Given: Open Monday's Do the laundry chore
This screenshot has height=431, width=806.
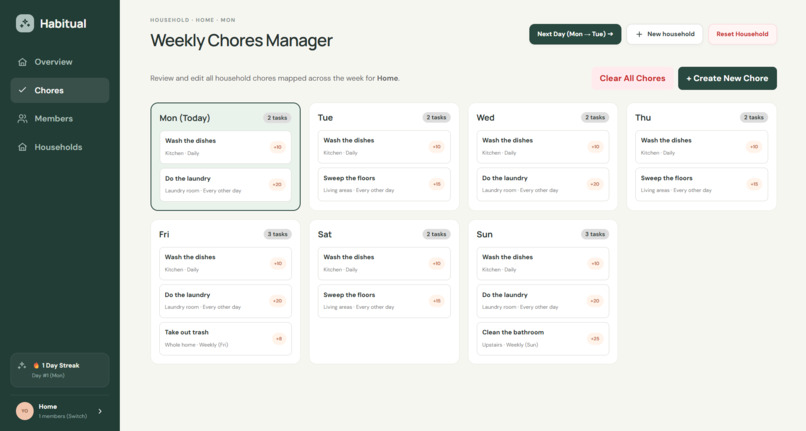Looking at the screenshot, I should pyautogui.click(x=225, y=185).
